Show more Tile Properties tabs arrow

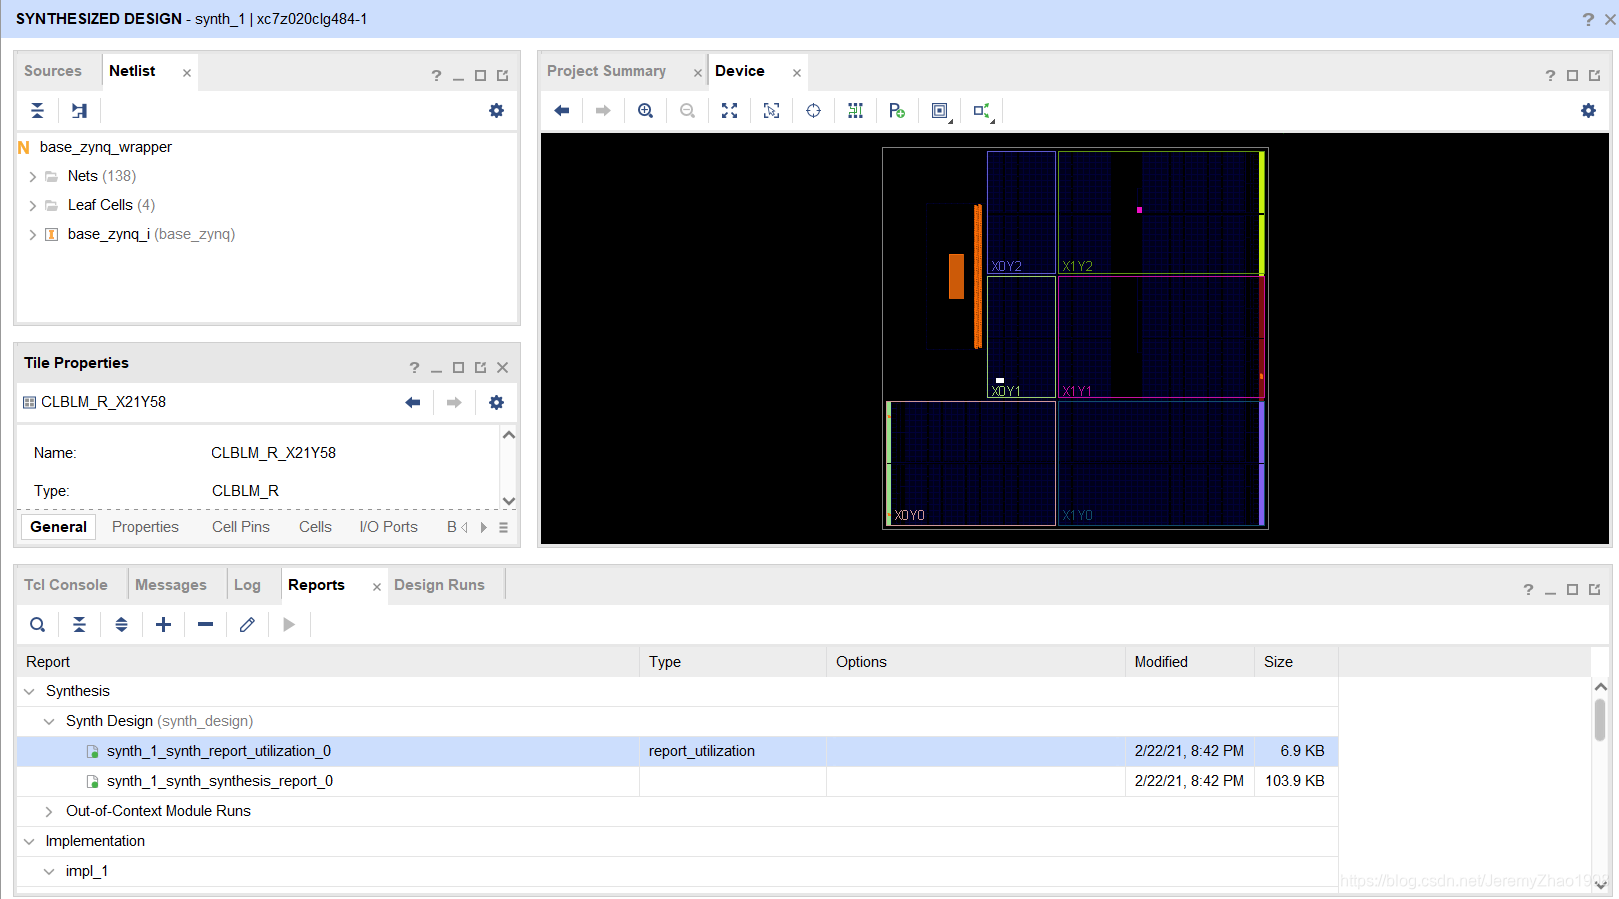click(484, 528)
